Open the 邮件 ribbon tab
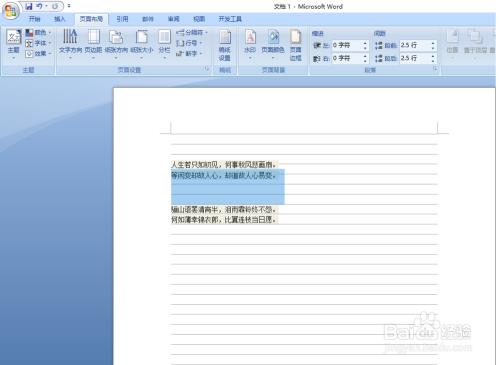The height and width of the screenshot is (365, 500). (x=148, y=19)
